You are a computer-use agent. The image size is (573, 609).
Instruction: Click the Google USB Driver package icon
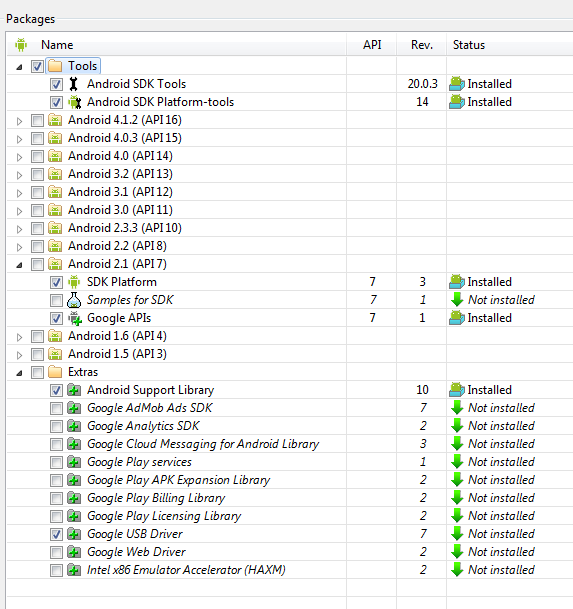[74, 534]
